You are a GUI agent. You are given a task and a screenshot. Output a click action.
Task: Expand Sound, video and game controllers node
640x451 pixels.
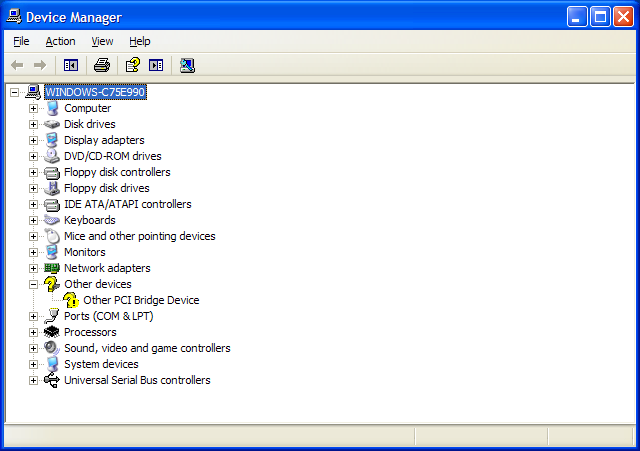[33, 349]
